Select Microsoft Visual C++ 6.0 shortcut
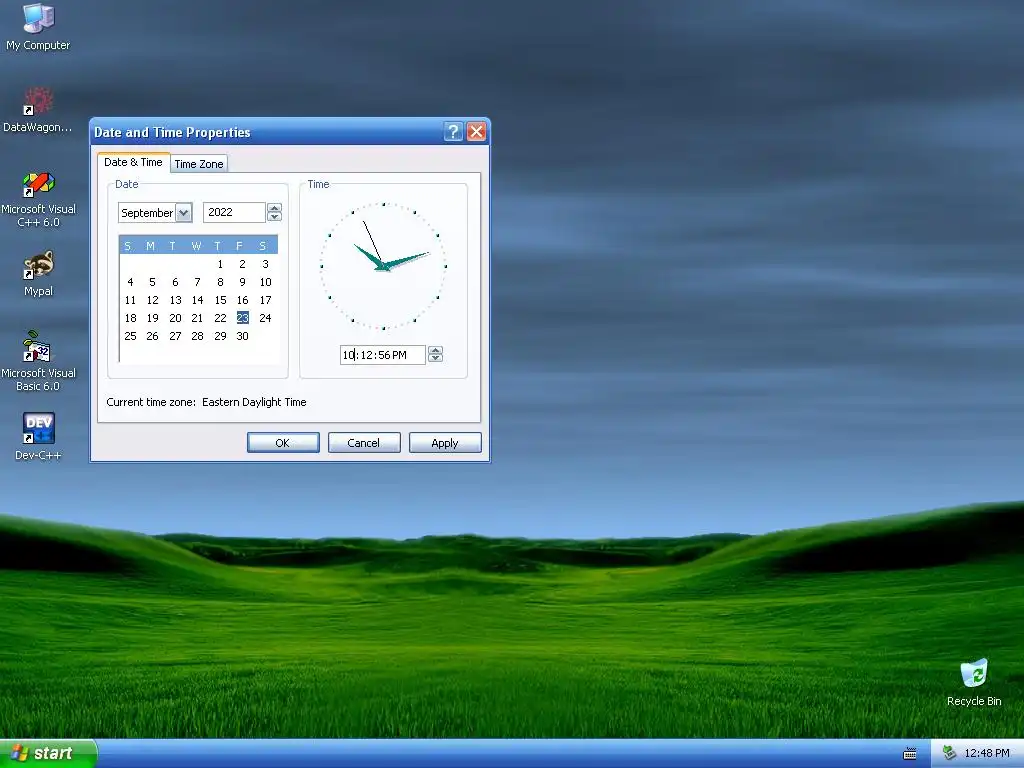This screenshot has height=768, width=1024. [38, 199]
